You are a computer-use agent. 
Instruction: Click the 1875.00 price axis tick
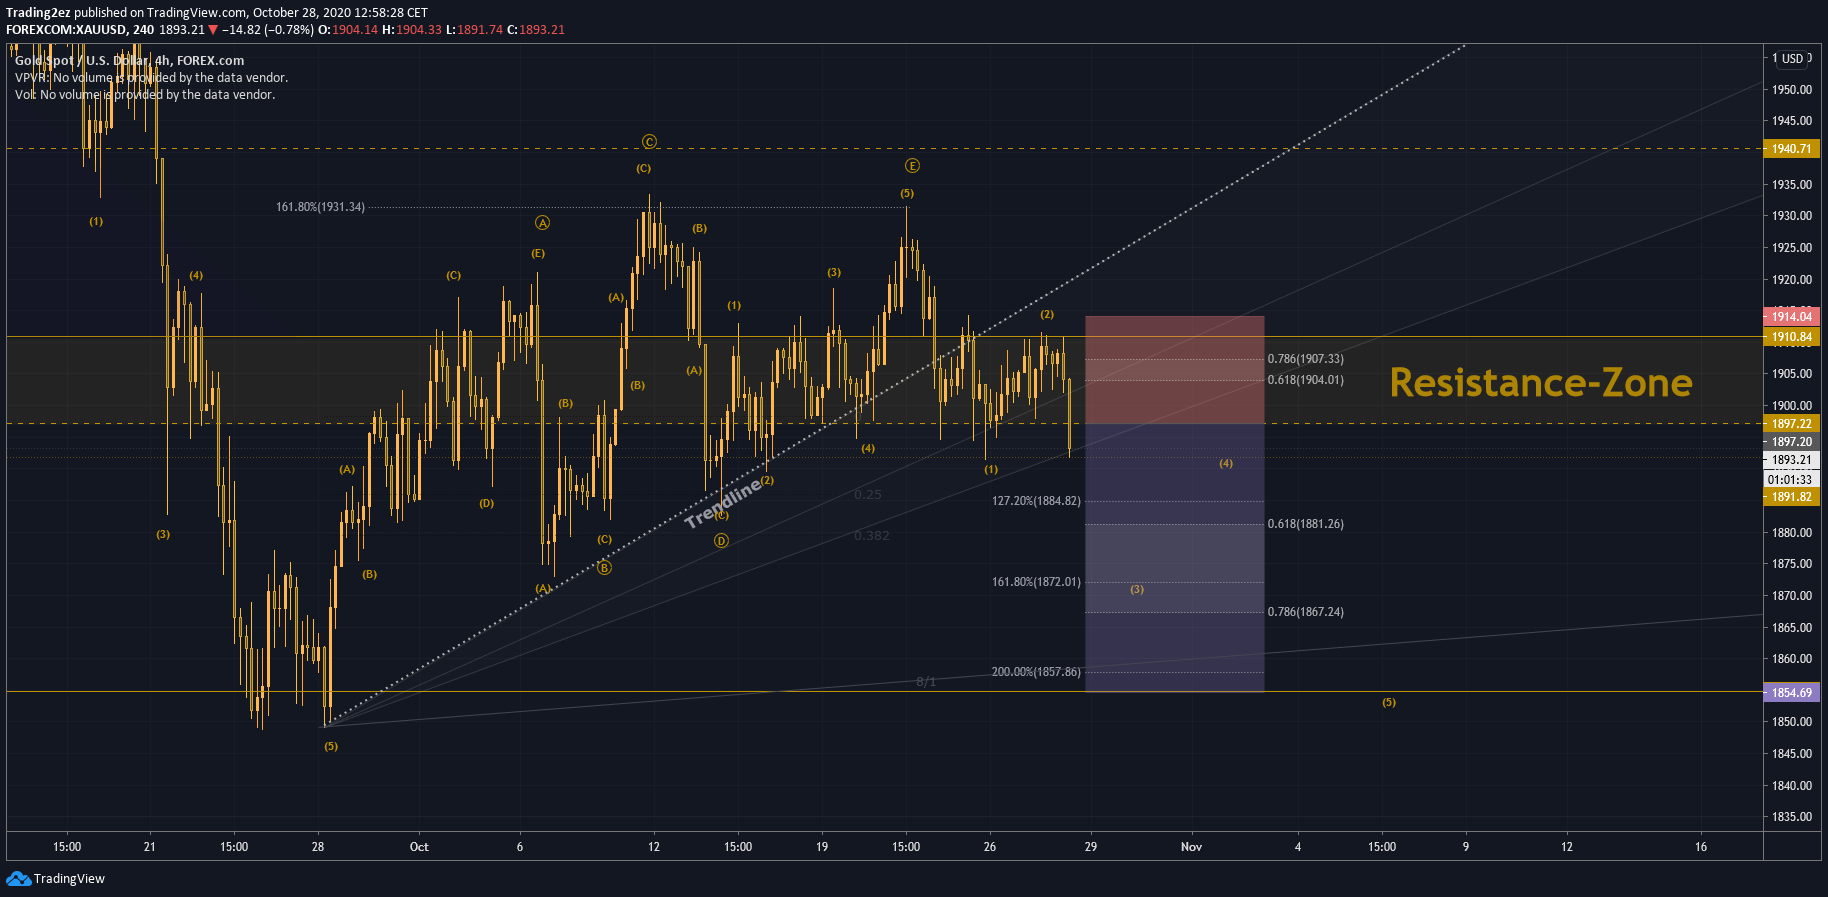(1792, 564)
